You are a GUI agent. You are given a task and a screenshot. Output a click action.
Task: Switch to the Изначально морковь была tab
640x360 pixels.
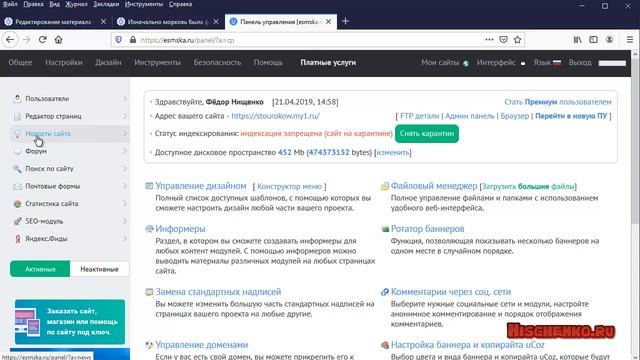click(168, 22)
